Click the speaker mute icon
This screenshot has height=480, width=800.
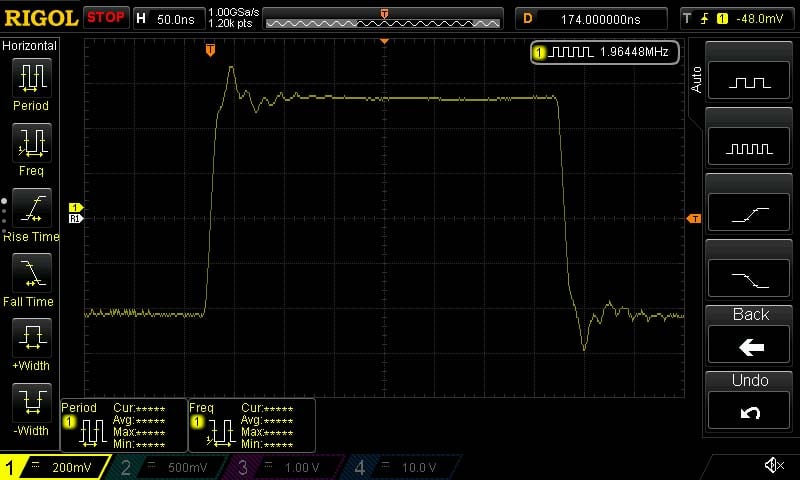click(773, 465)
